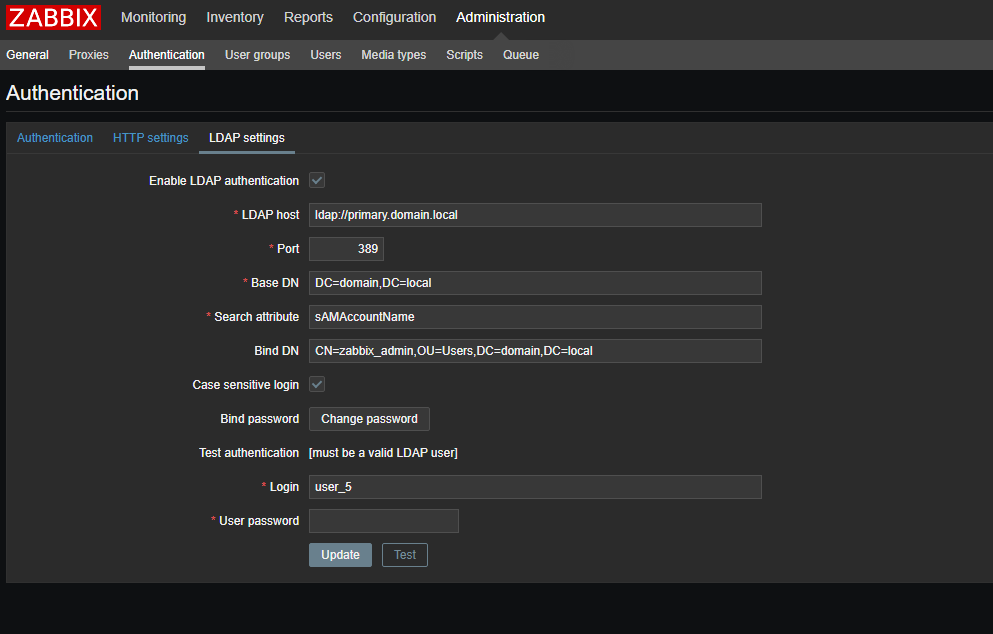Go to User groups submenu
993x634 pixels.
(257, 55)
